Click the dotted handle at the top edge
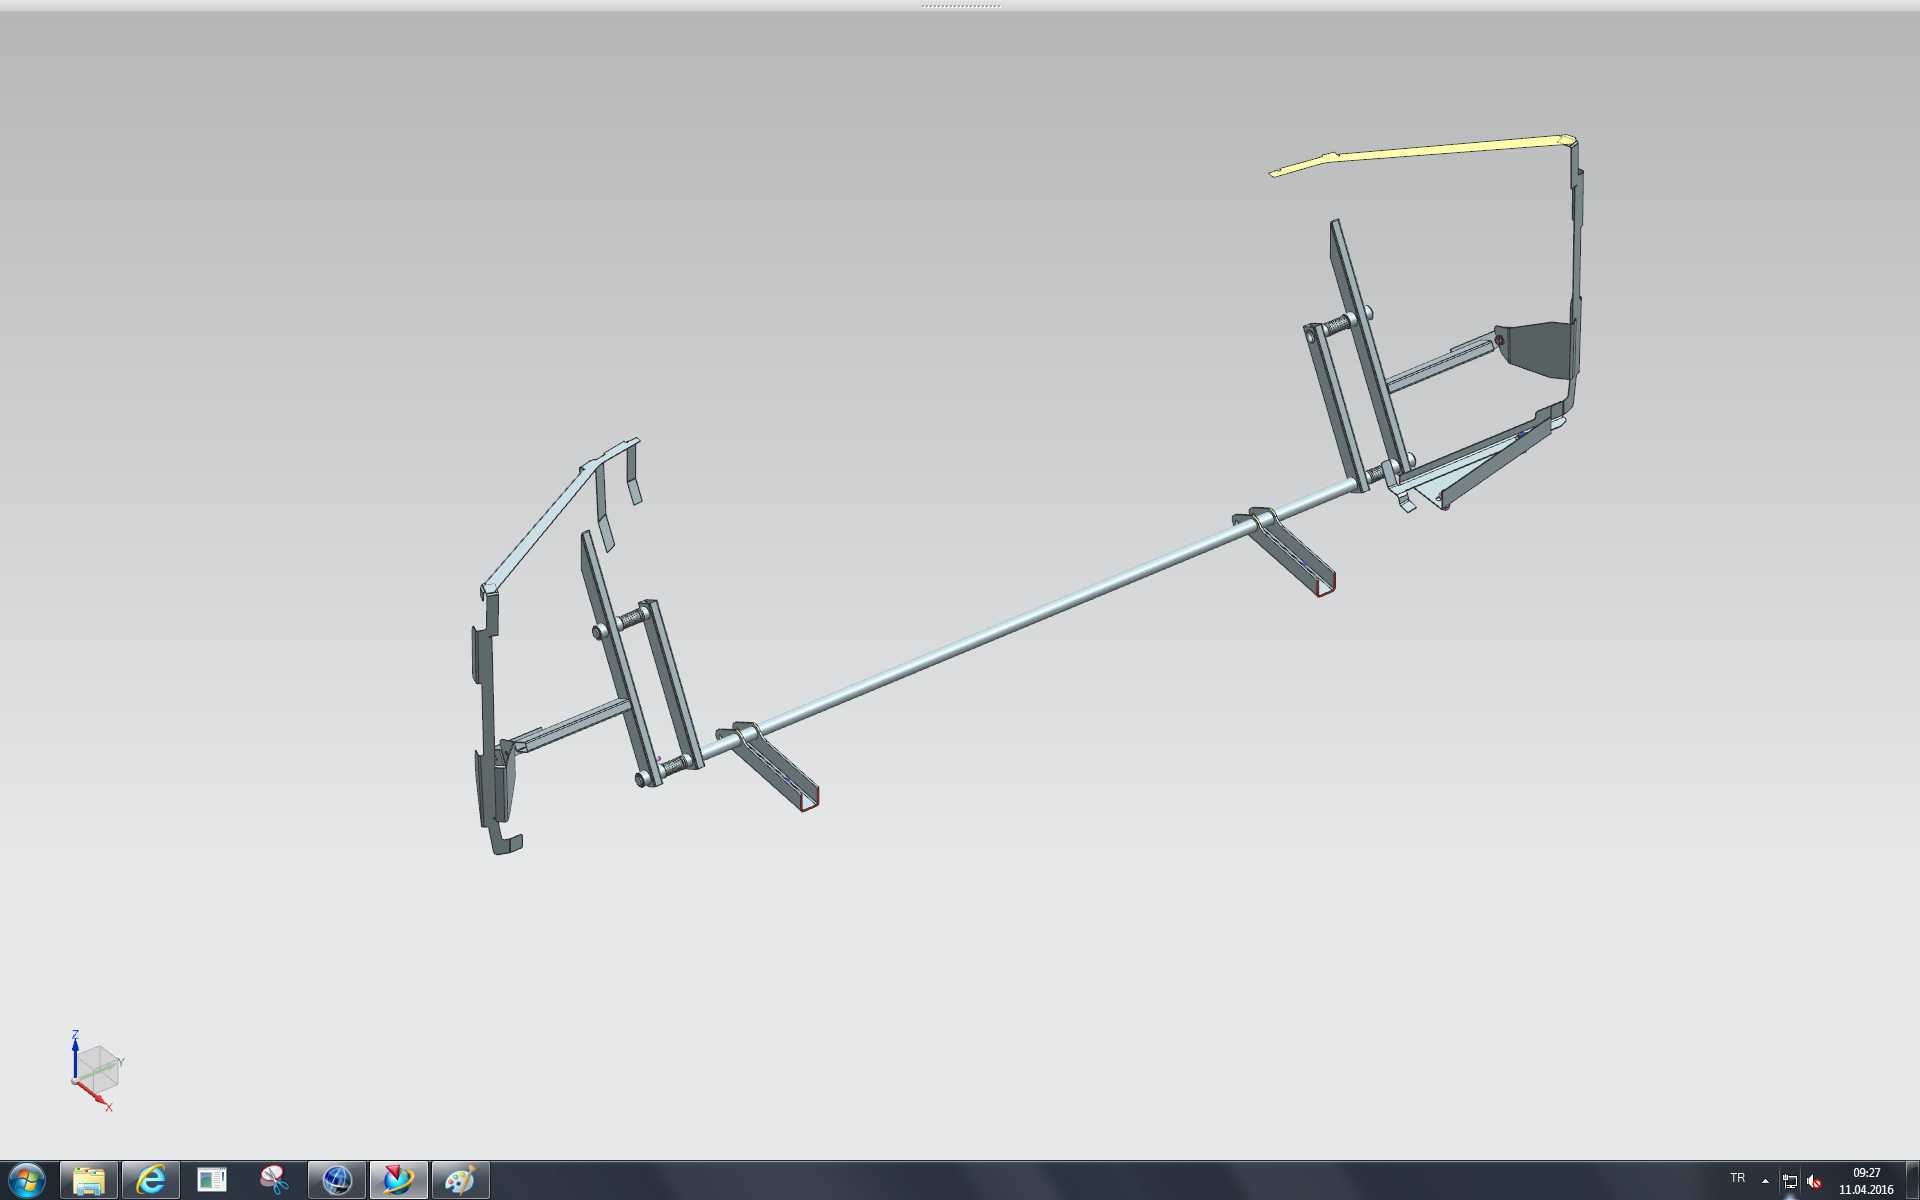Screen dimensions: 1920x1200 (960, 5)
